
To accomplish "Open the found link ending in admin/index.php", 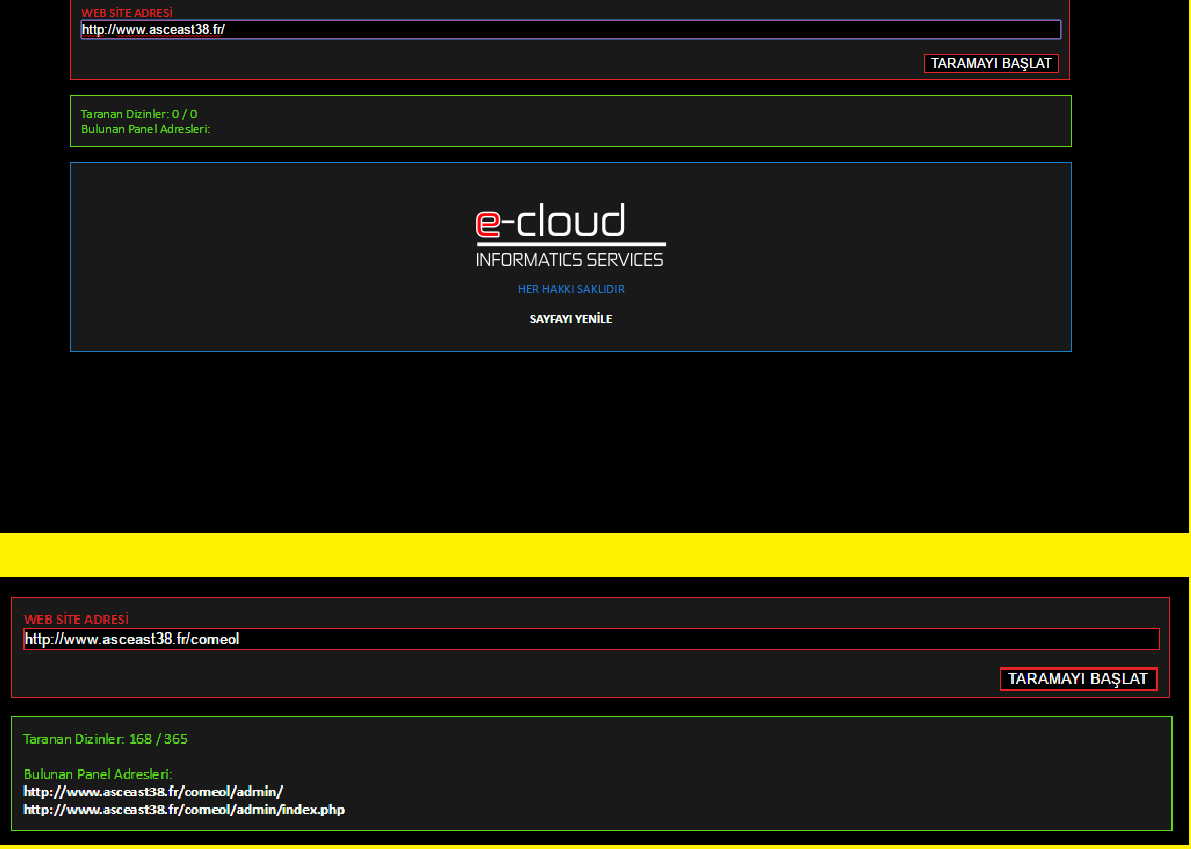I will coord(185,810).
